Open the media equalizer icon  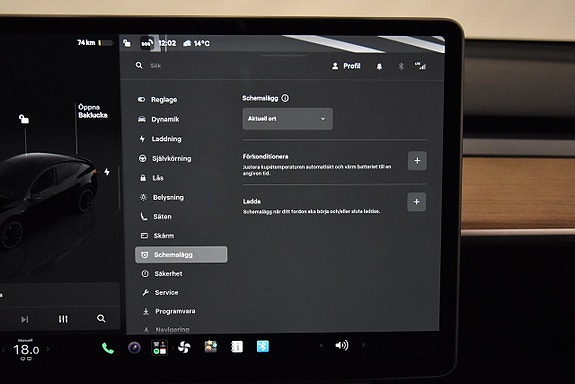point(63,319)
